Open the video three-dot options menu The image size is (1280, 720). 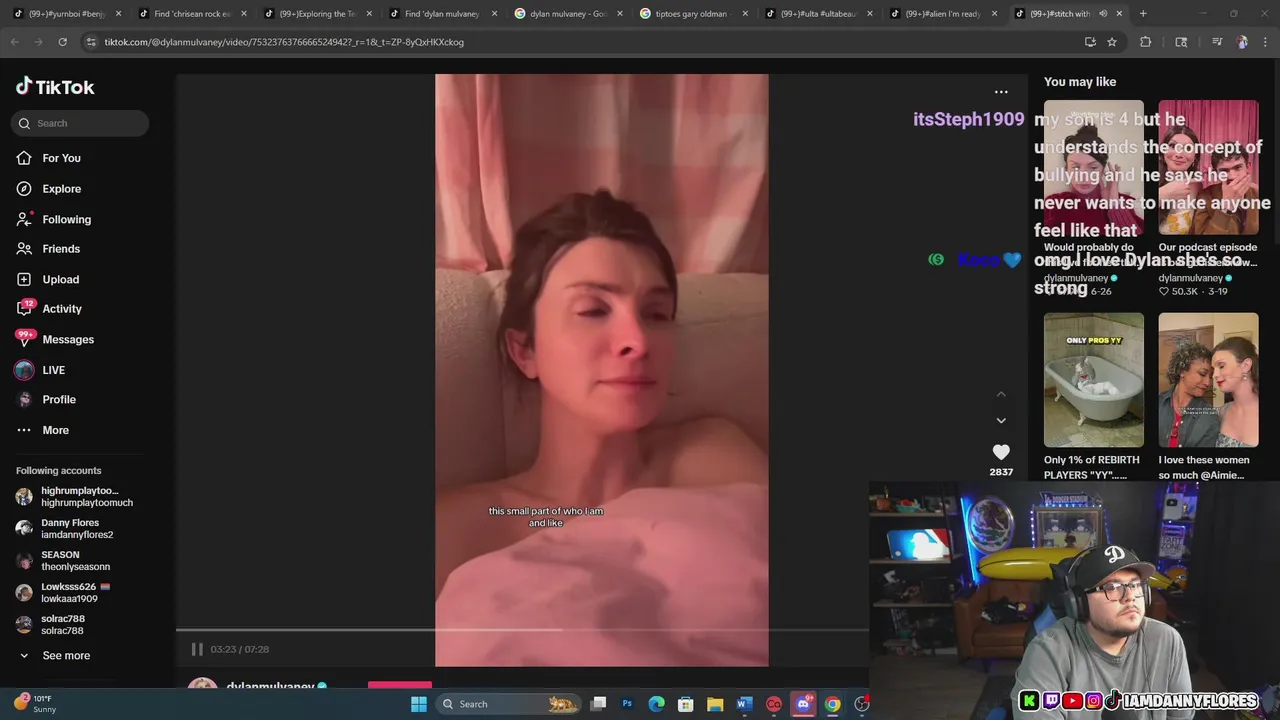coord(1001,92)
